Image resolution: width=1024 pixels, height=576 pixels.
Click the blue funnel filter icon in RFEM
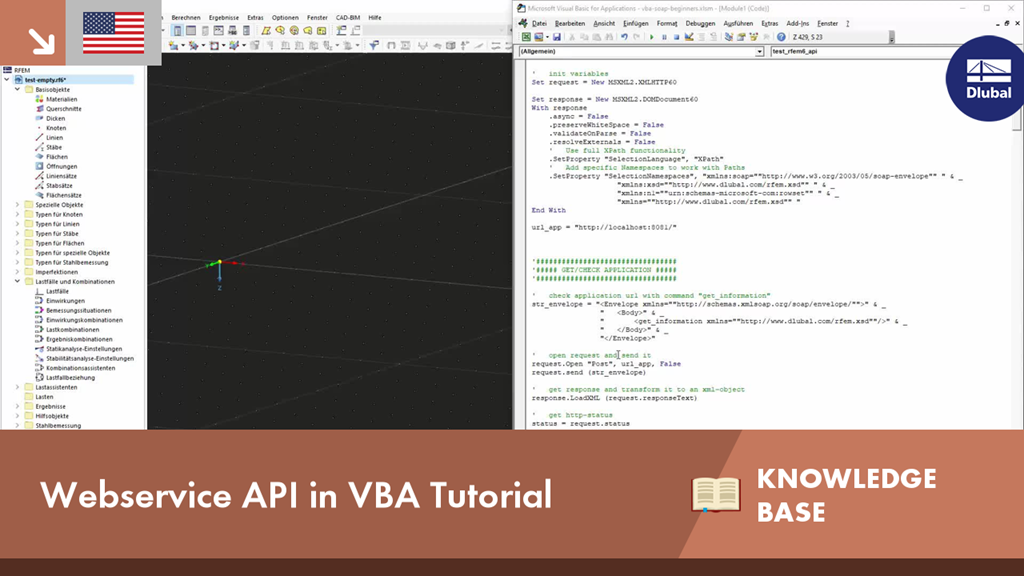374,45
